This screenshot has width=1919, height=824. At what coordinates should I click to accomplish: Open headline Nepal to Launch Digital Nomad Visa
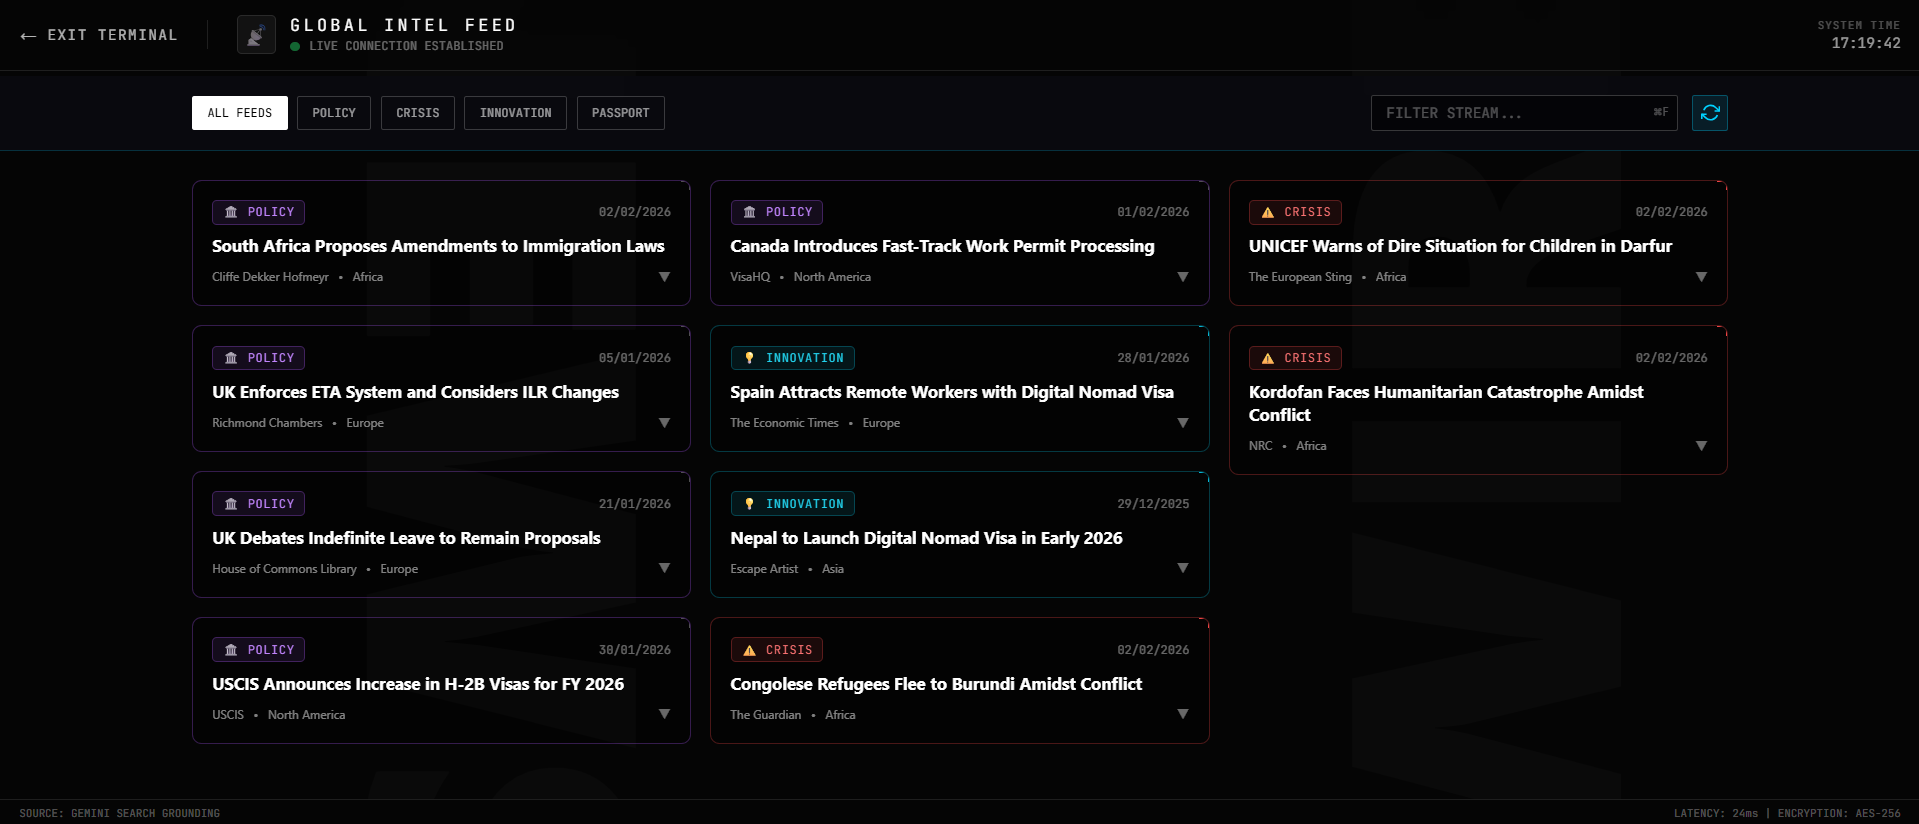(926, 538)
